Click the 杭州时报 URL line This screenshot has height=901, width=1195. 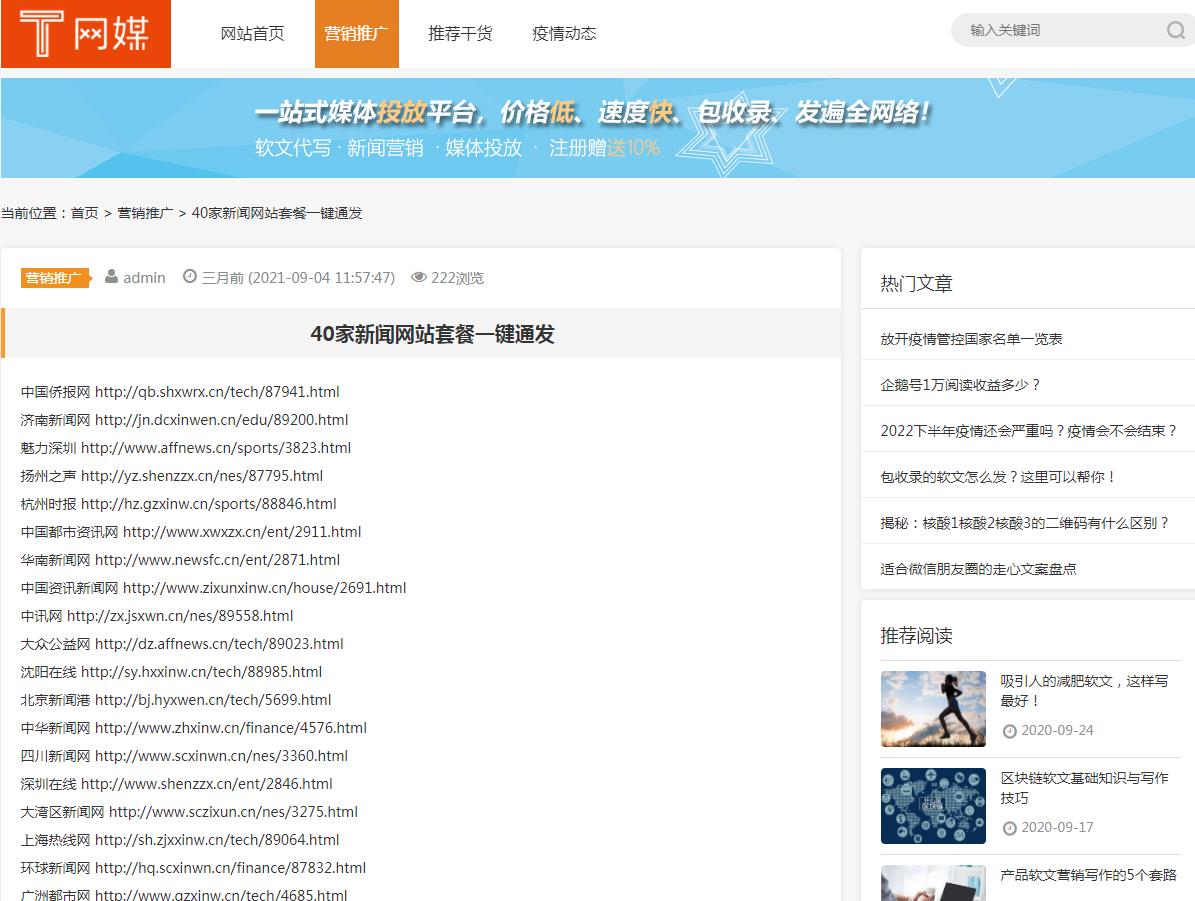pyautogui.click(x=178, y=504)
